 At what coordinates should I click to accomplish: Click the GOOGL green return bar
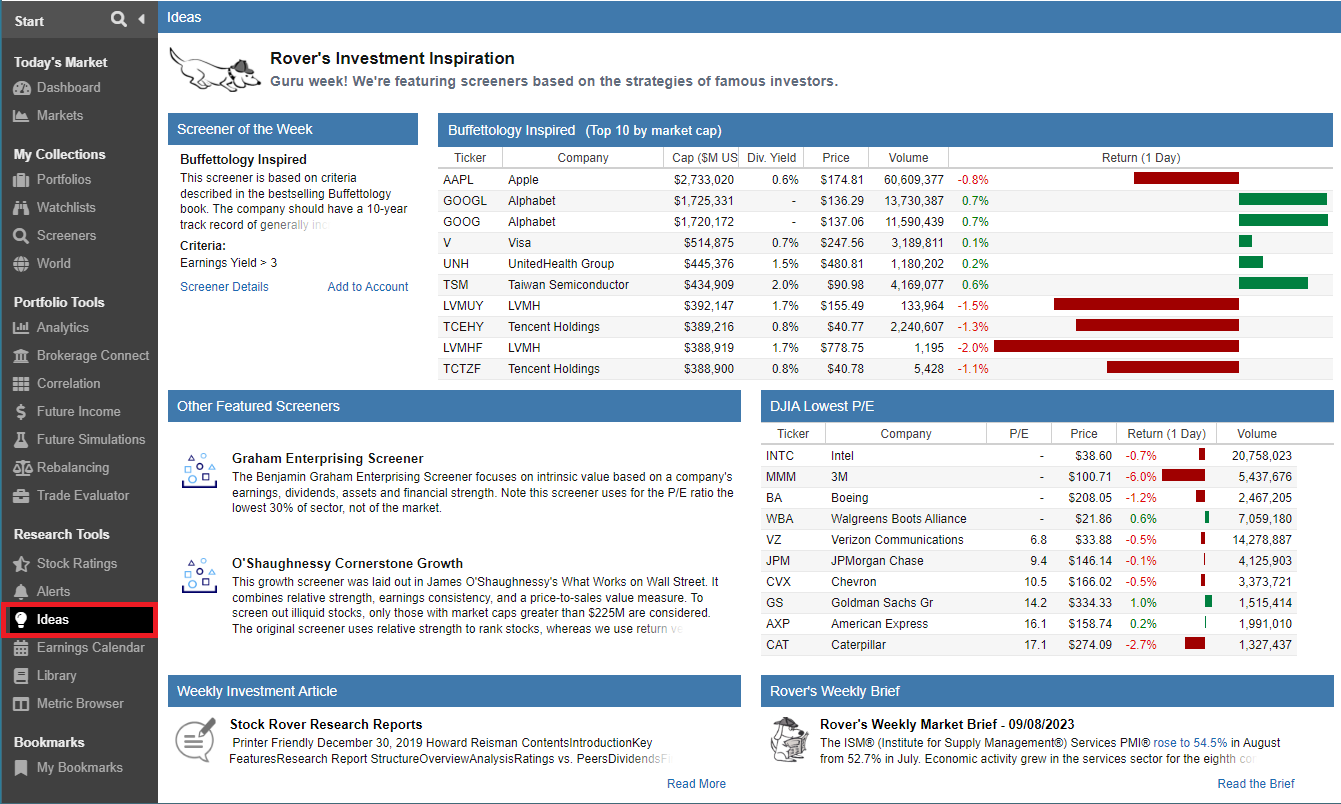tap(1283, 200)
